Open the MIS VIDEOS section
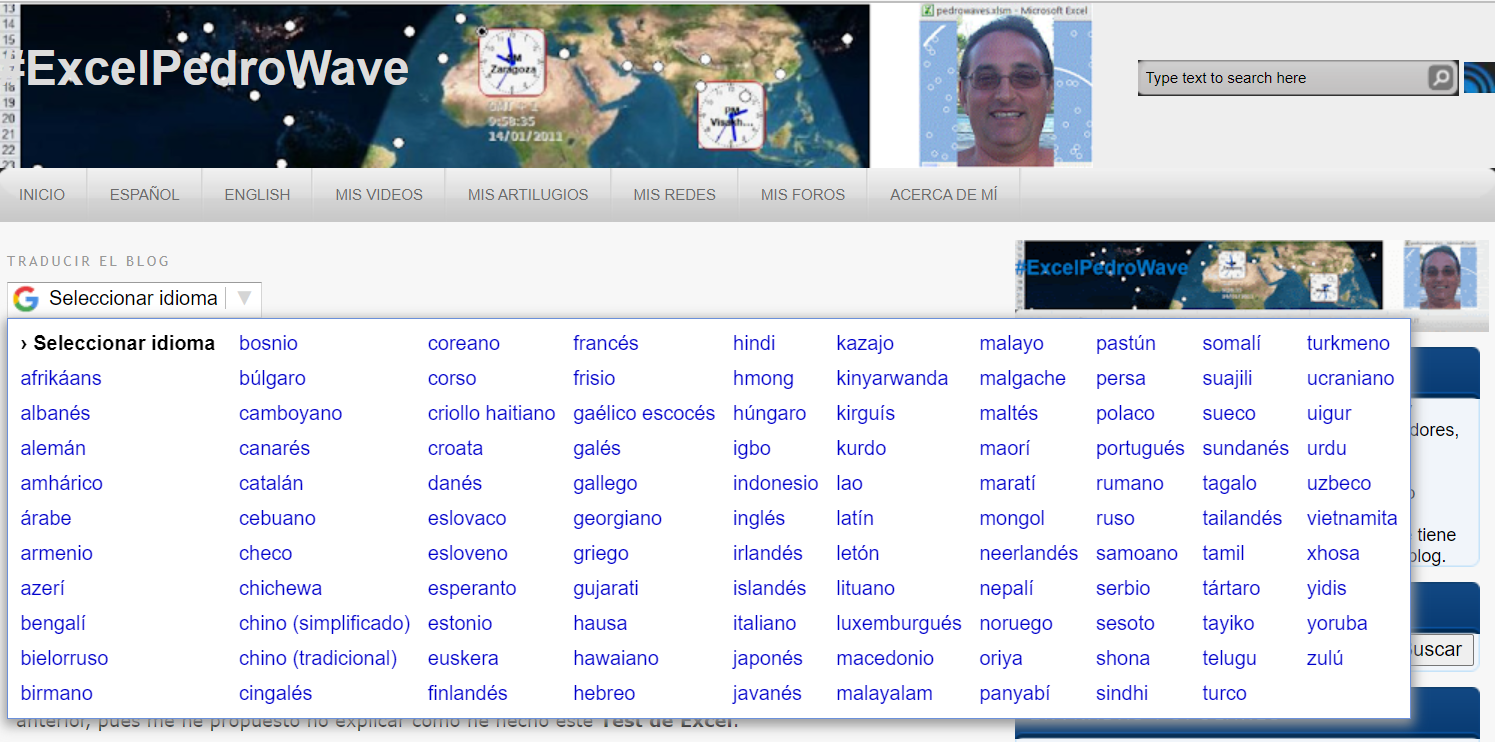Image resolution: width=1495 pixels, height=742 pixels. (x=378, y=194)
